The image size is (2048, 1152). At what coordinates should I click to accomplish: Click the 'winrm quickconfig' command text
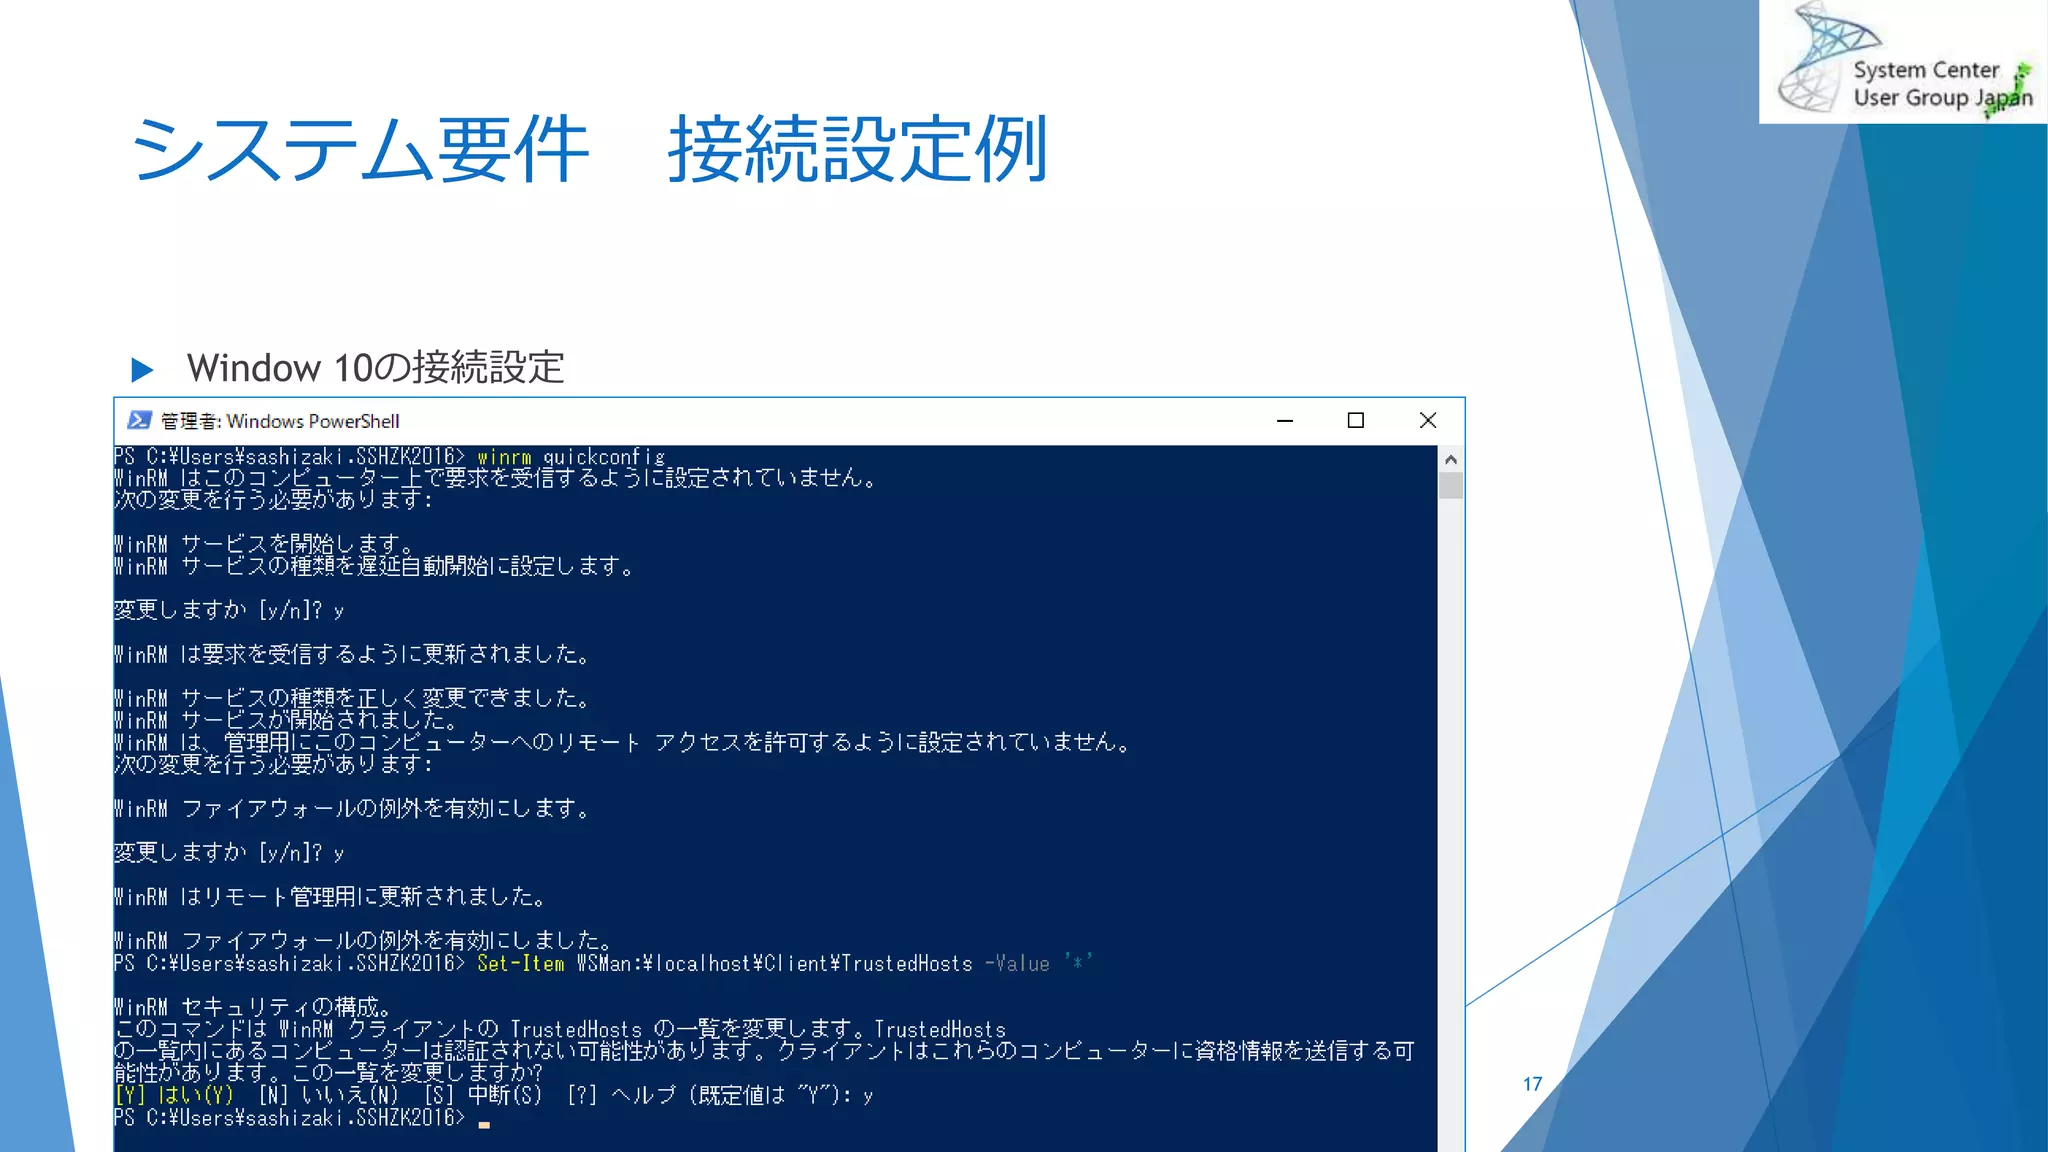click(571, 457)
